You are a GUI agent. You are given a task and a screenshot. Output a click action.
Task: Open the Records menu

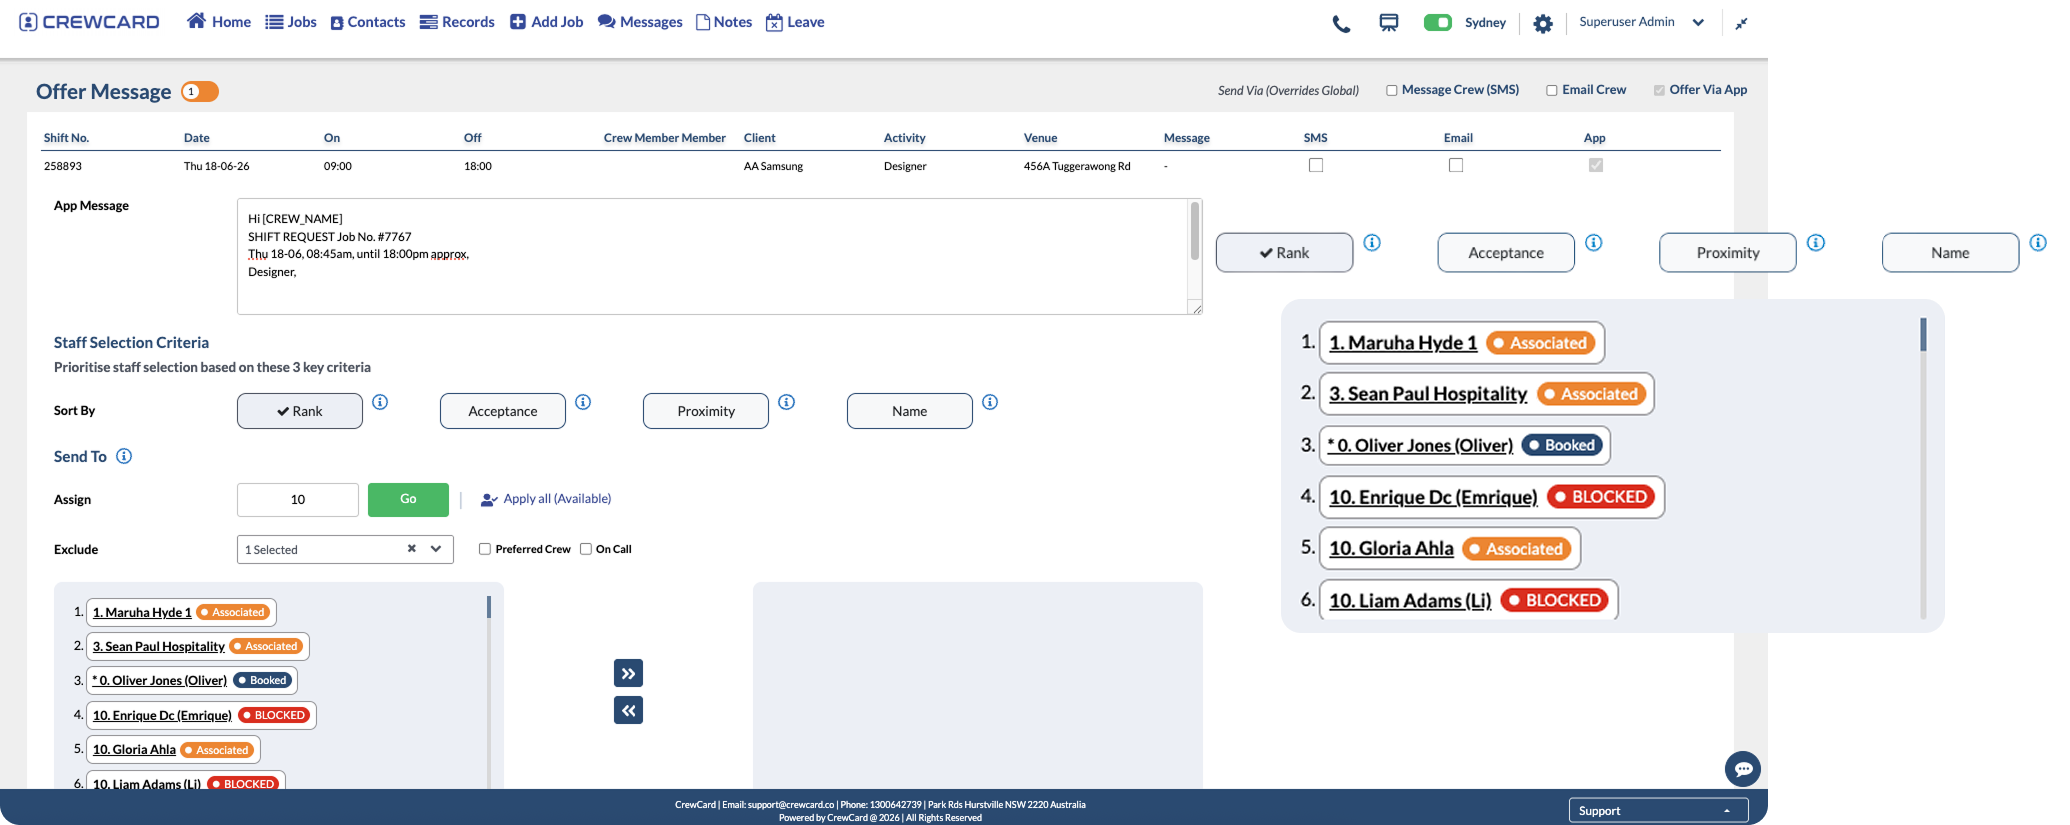coord(457,22)
